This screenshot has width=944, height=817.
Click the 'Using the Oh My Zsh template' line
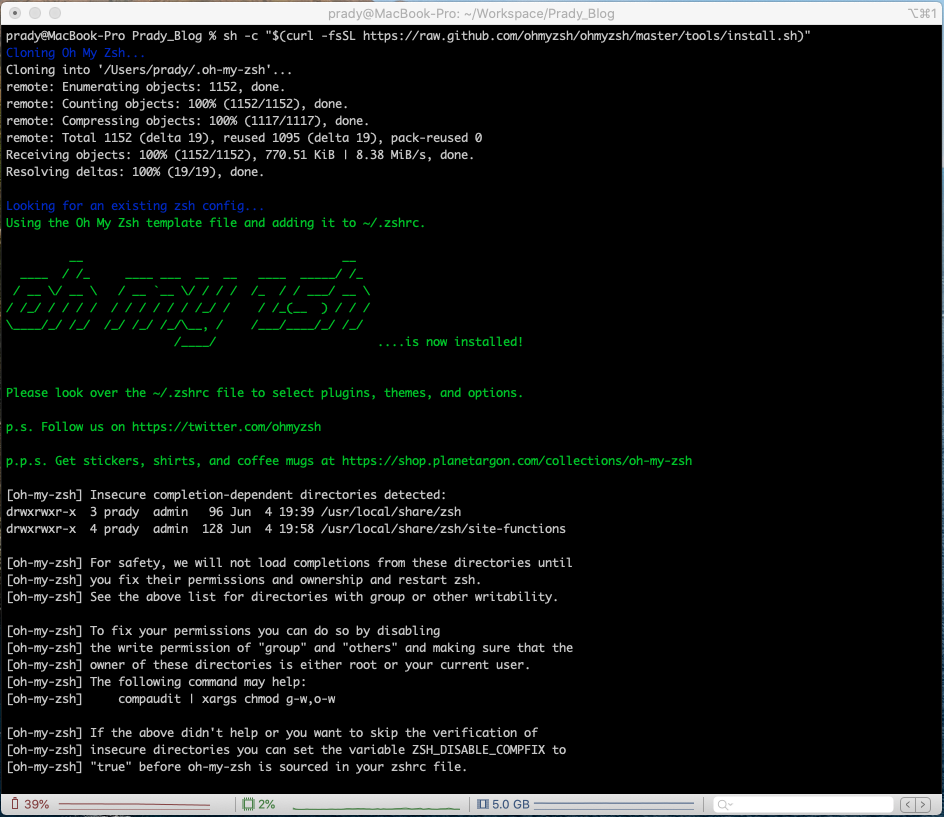tap(216, 223)
